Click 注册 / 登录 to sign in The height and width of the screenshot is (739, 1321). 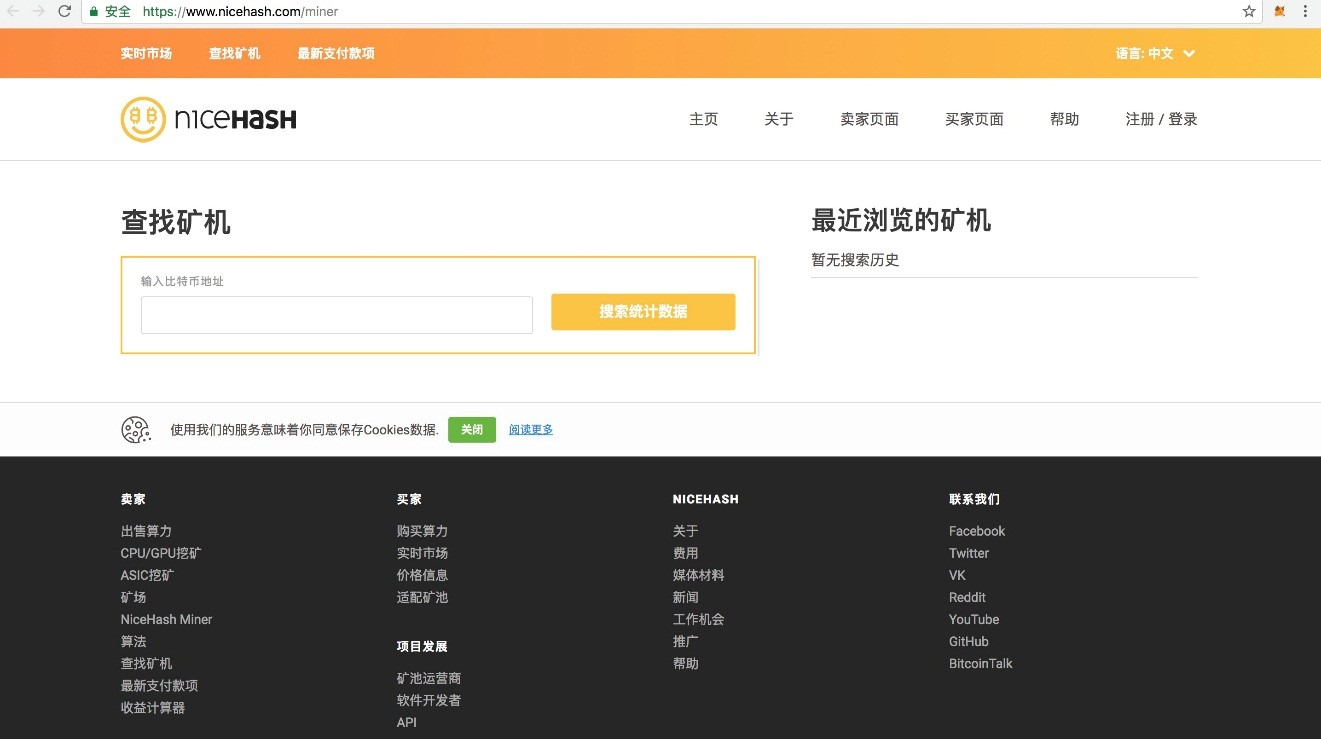click(x=1162, y=119)
